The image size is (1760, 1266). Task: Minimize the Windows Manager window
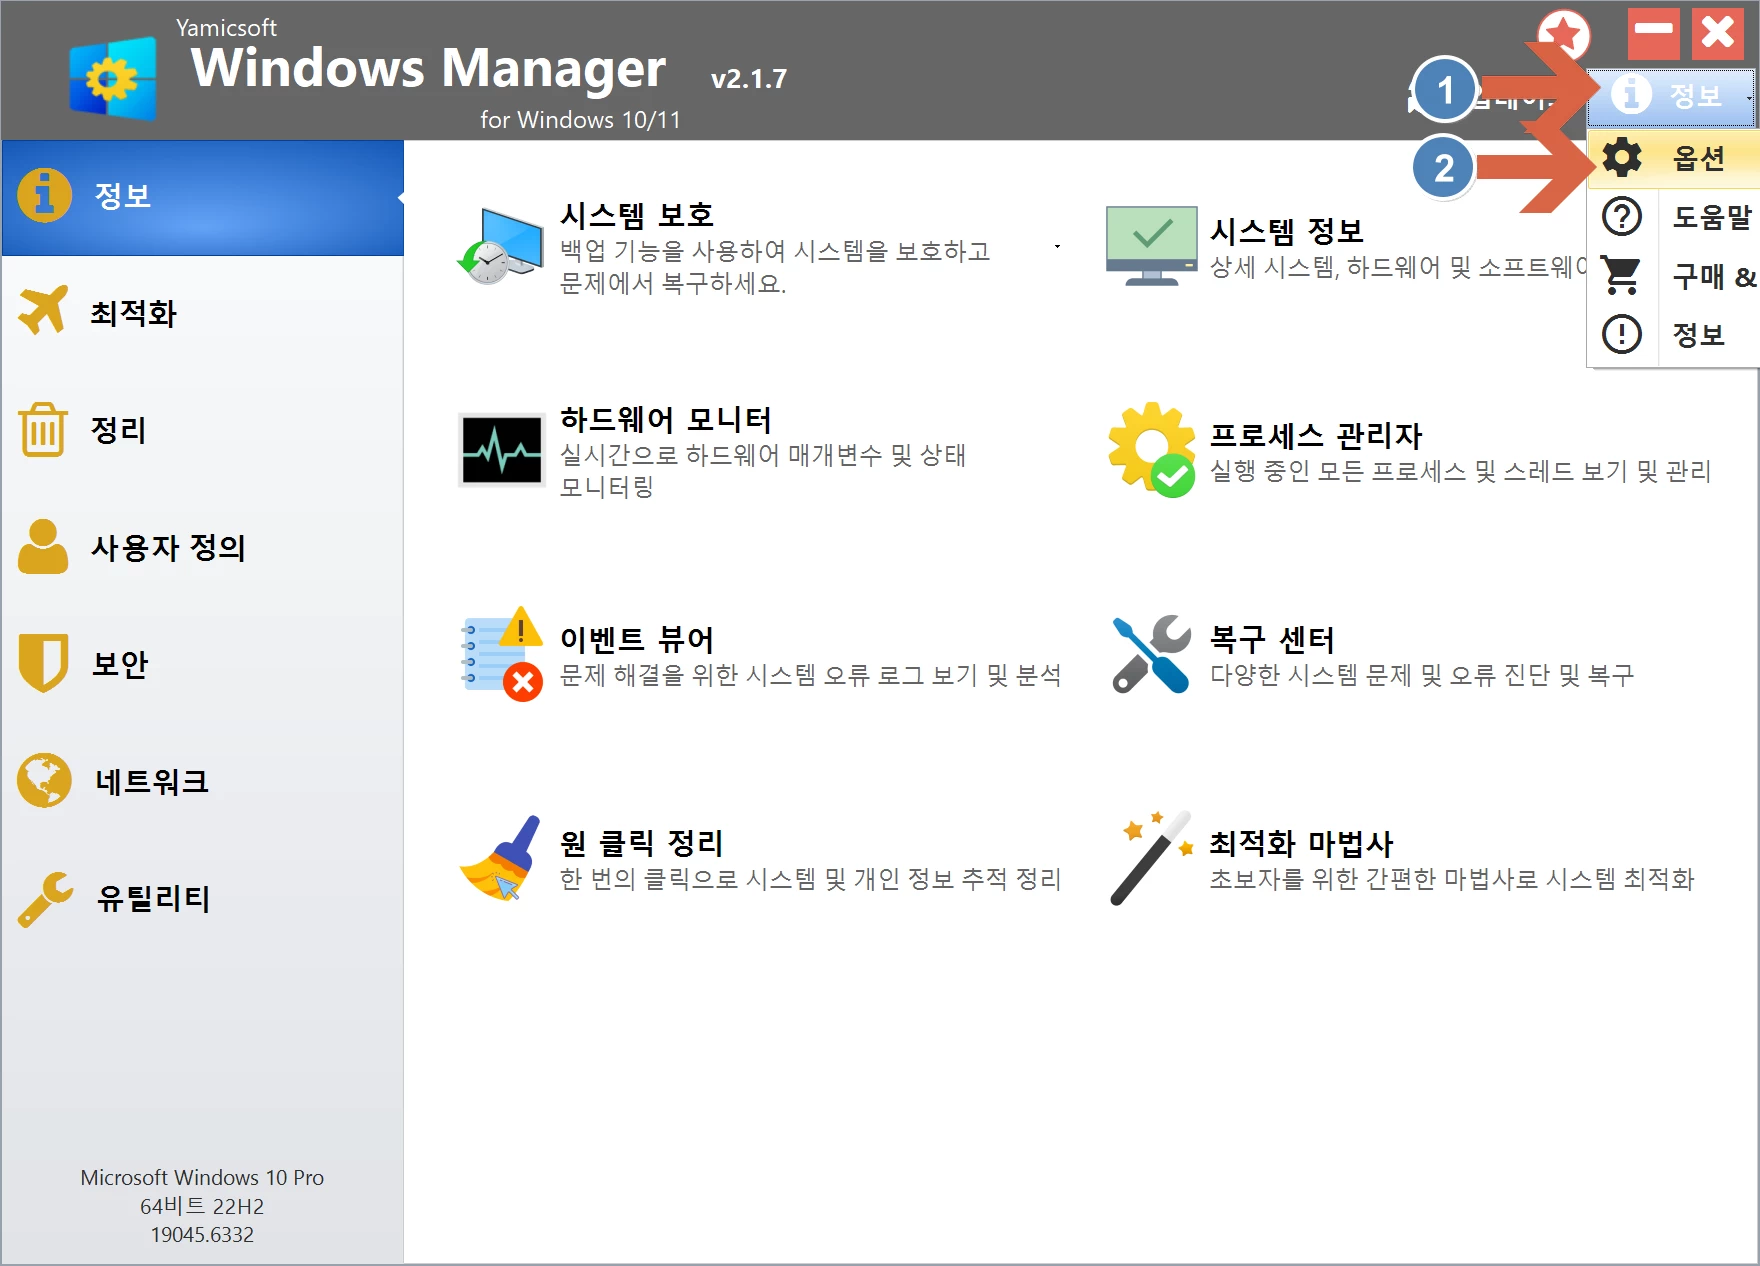click(x=1654, y=34)
